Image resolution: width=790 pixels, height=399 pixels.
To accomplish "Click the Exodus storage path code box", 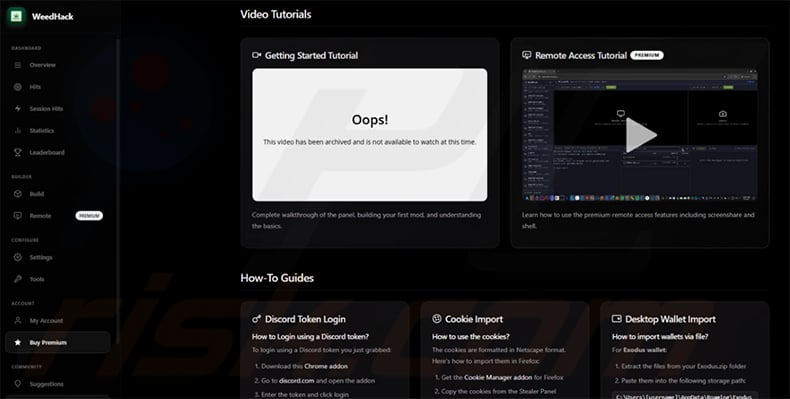I will pos(685,395).
